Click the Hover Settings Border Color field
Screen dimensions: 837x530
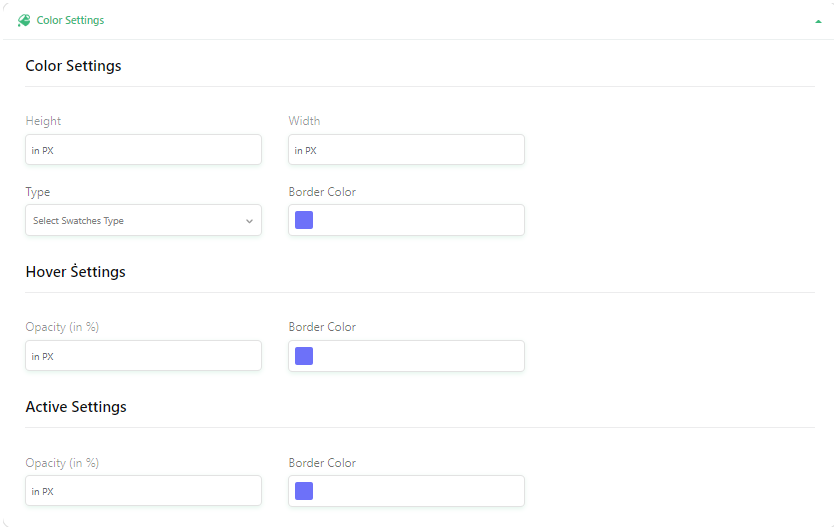[406, 356]
